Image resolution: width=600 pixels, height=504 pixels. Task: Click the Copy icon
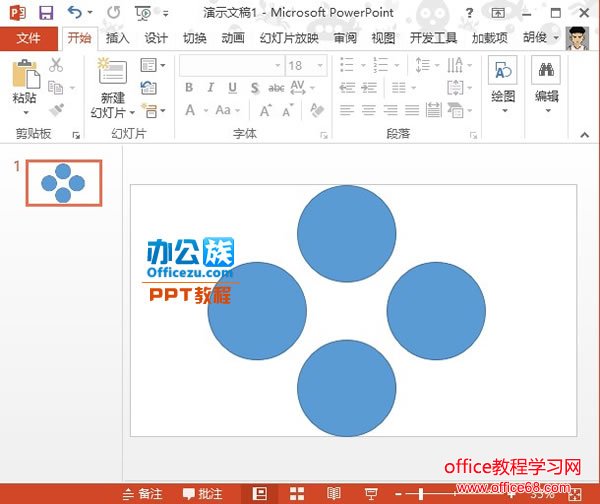(x=56, y=88)
